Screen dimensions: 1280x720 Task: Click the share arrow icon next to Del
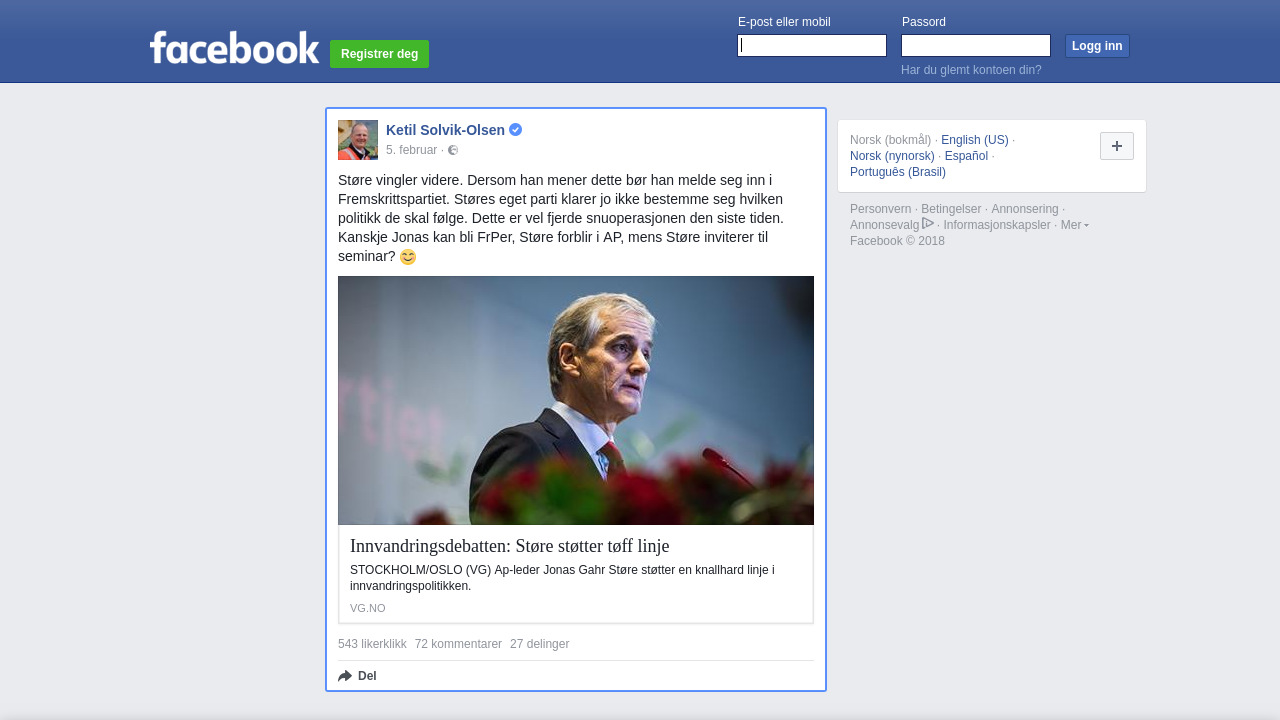tap(345, 676)
